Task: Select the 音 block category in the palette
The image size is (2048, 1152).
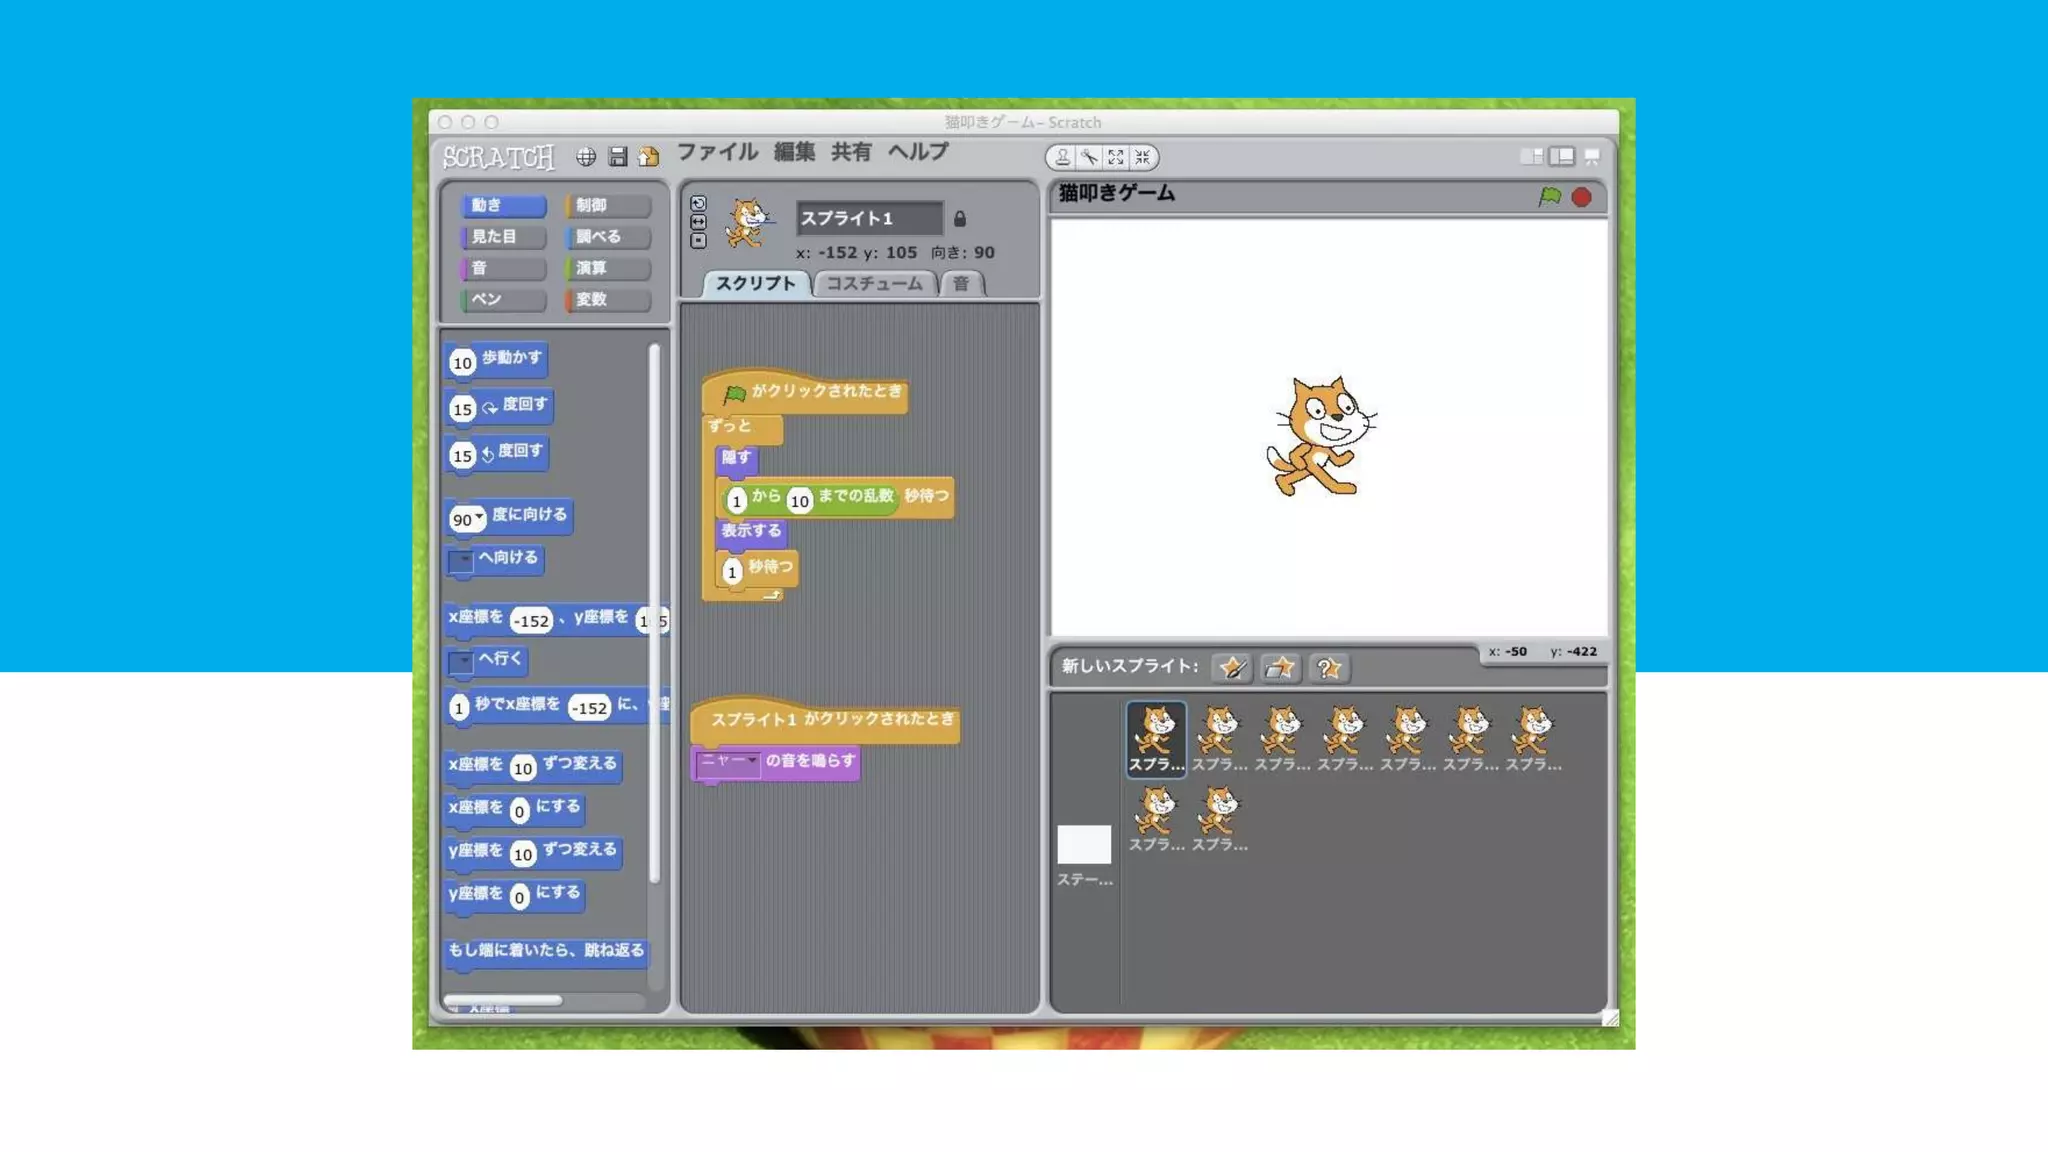Action: click(503, 268)
